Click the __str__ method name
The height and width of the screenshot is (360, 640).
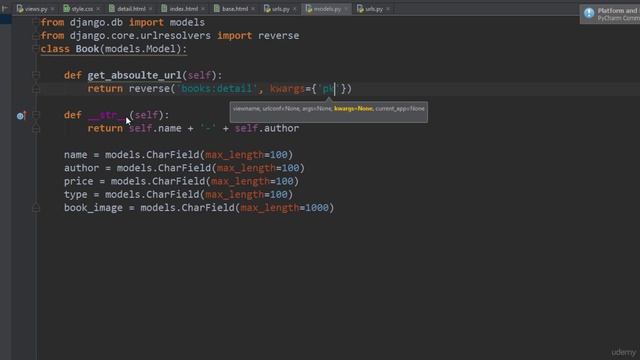click(108, 115)
